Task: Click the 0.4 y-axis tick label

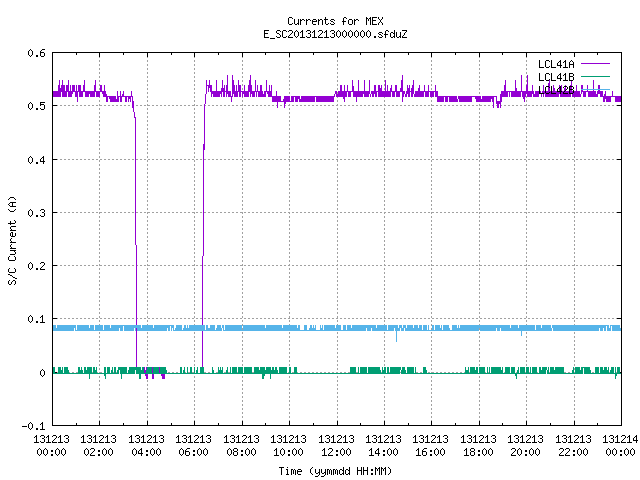Action: click(36, 160)
